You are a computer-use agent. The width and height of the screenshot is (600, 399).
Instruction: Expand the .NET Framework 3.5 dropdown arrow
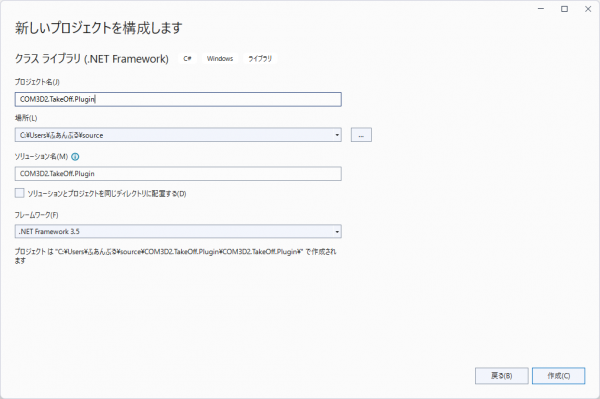[337, 231]
